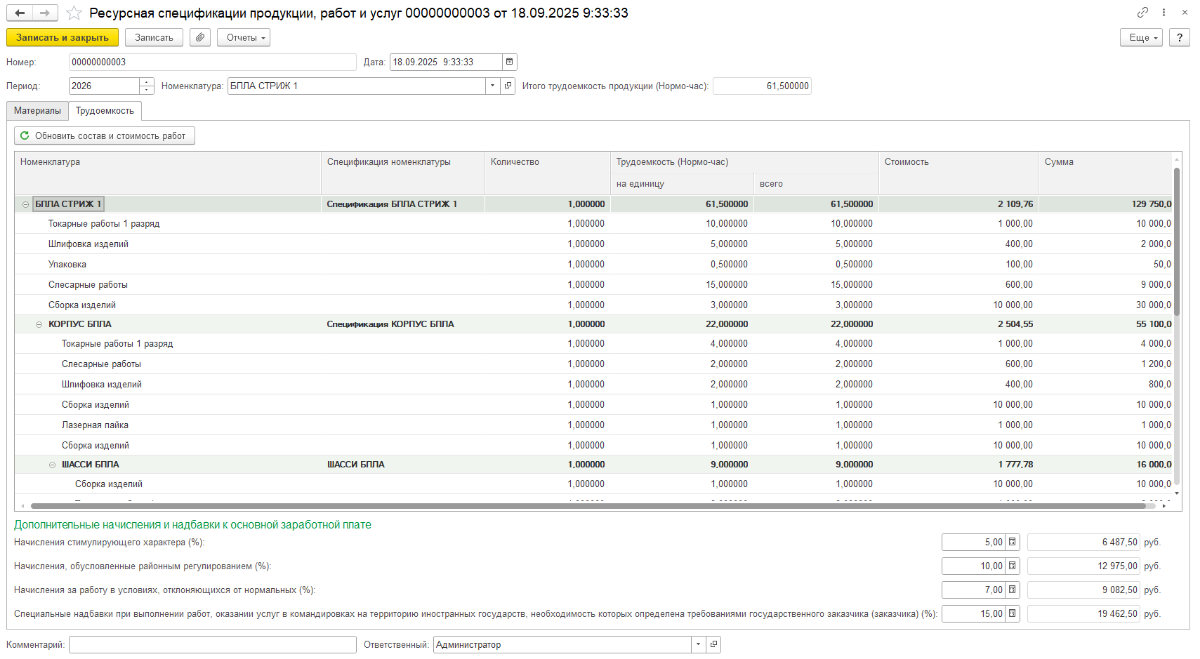This screenshot has height=659, width=1200.
Task: Click Обновить состав и стоимость работ
Action: tap(104, 135)
